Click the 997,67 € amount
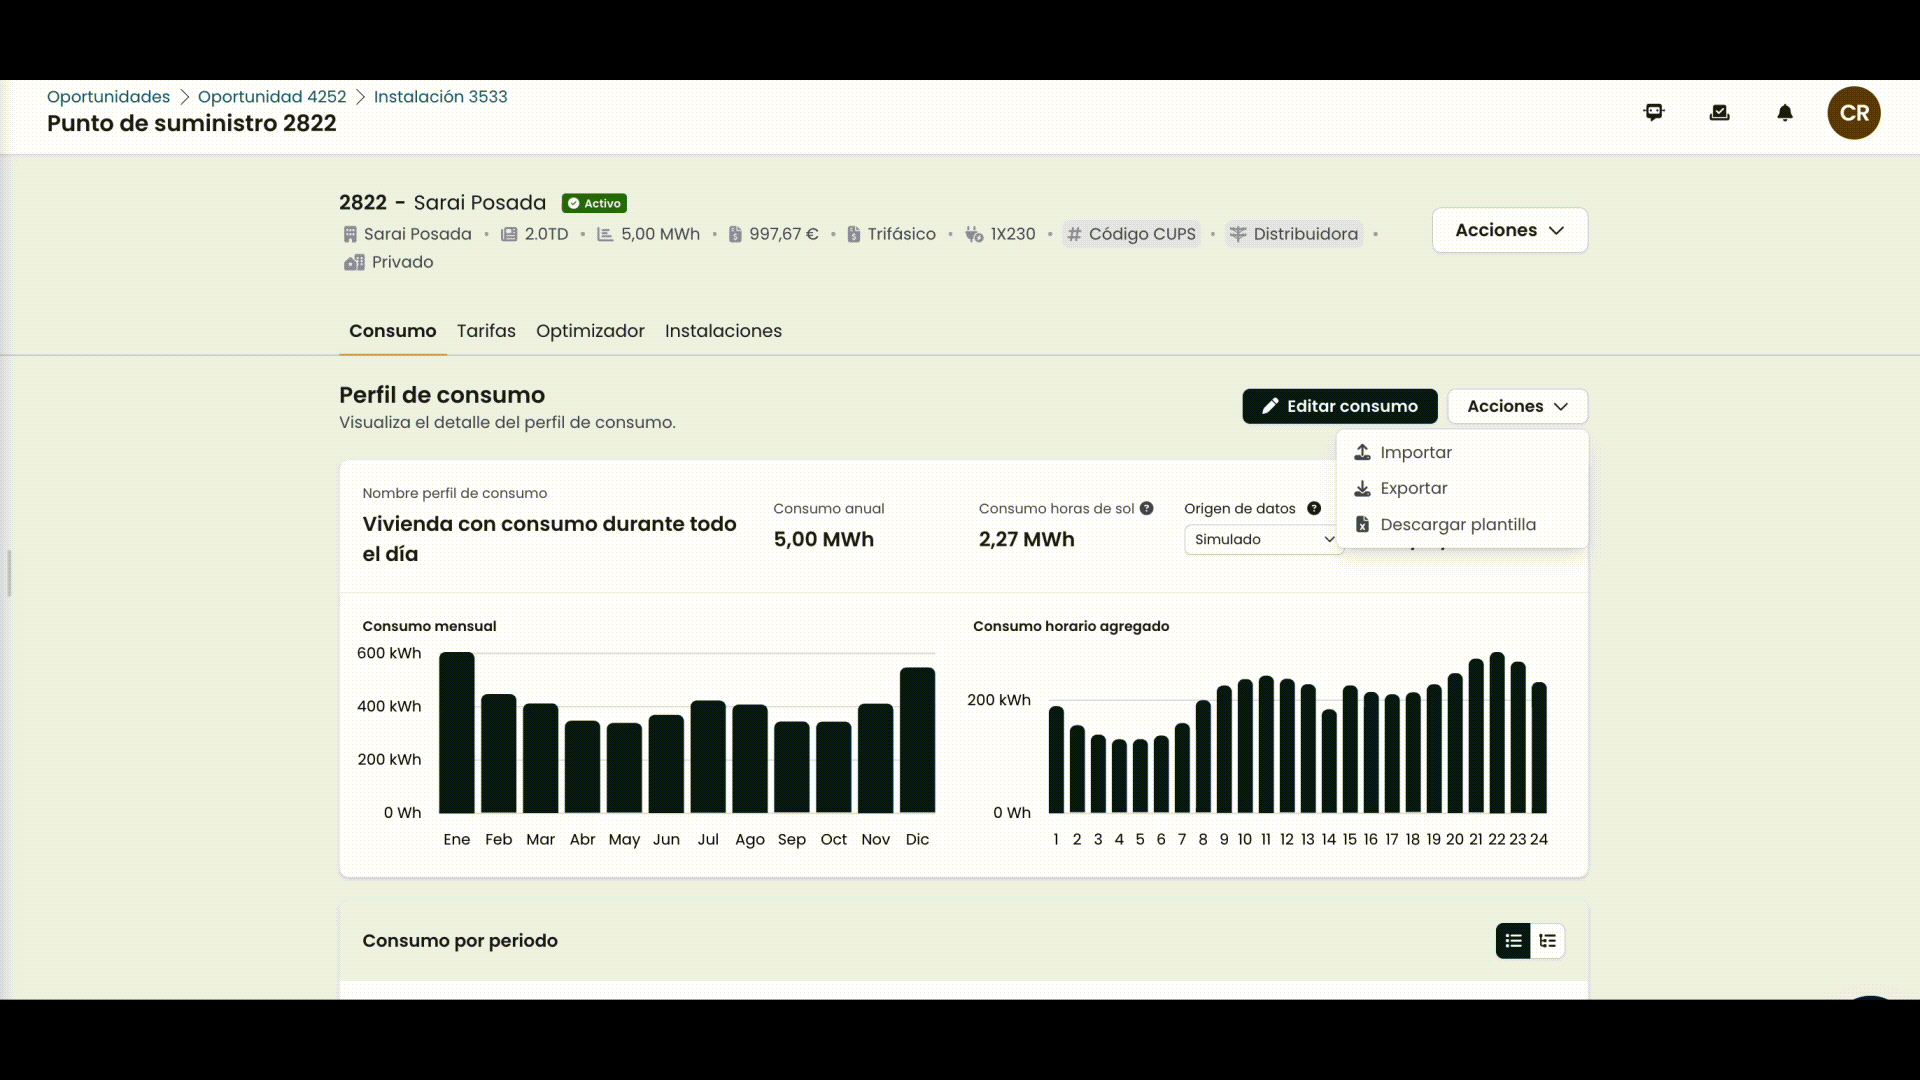The image size is (1920, 1080). pos(784,234)
